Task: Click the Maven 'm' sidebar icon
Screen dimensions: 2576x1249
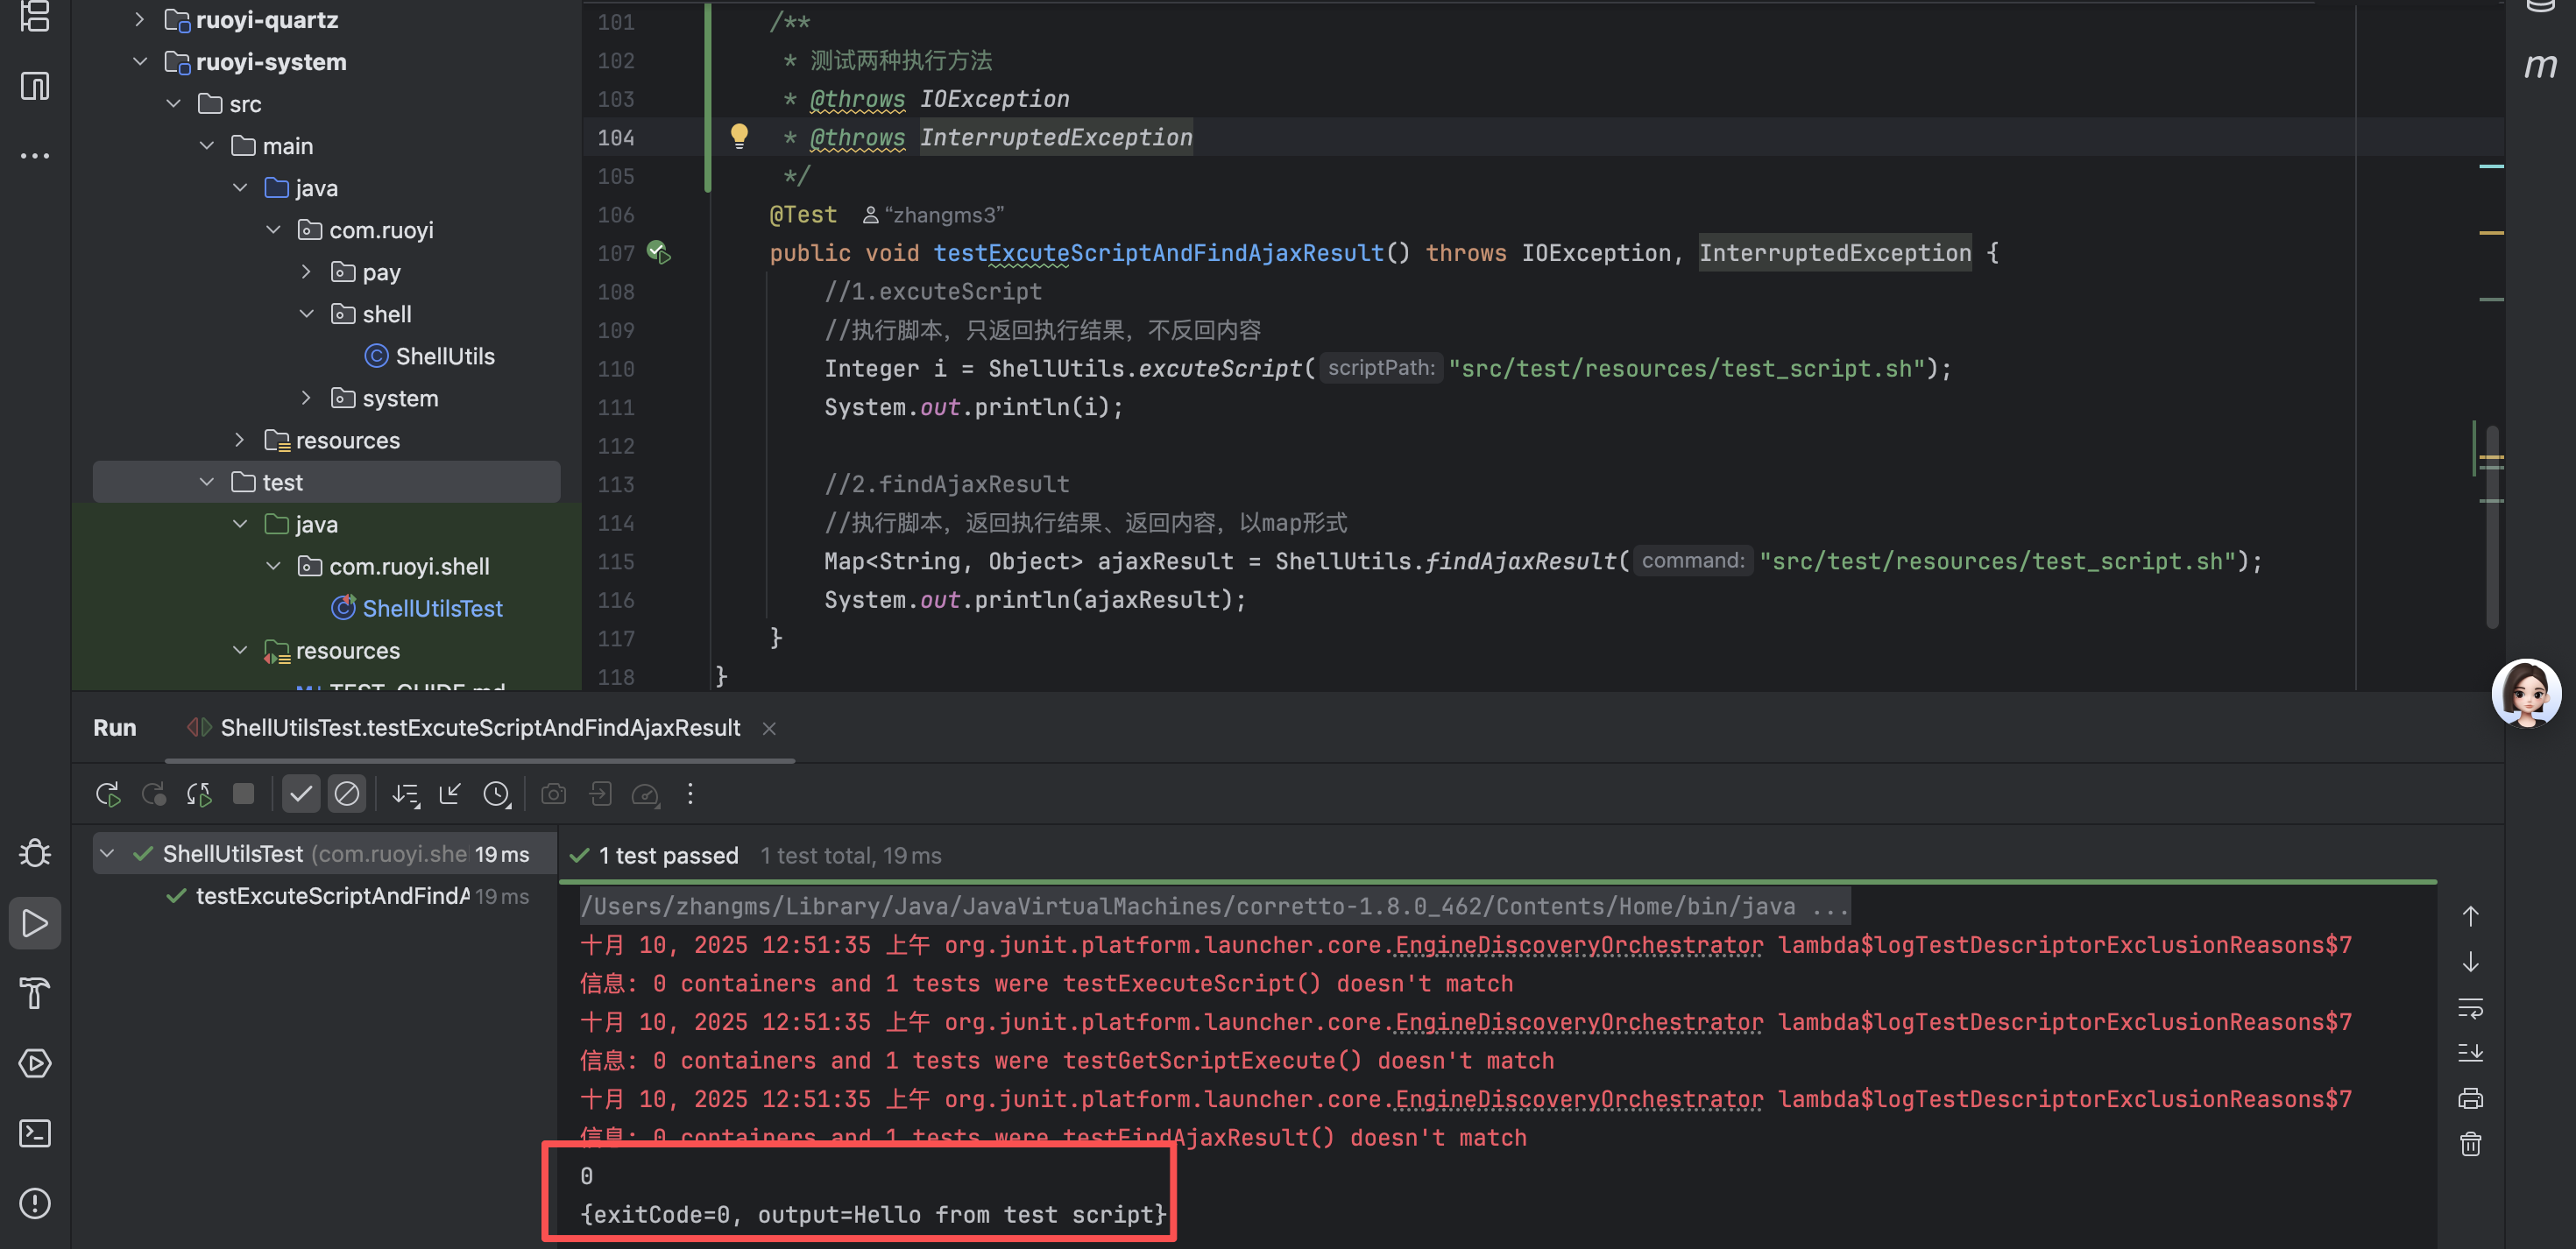Action: 2539,66
